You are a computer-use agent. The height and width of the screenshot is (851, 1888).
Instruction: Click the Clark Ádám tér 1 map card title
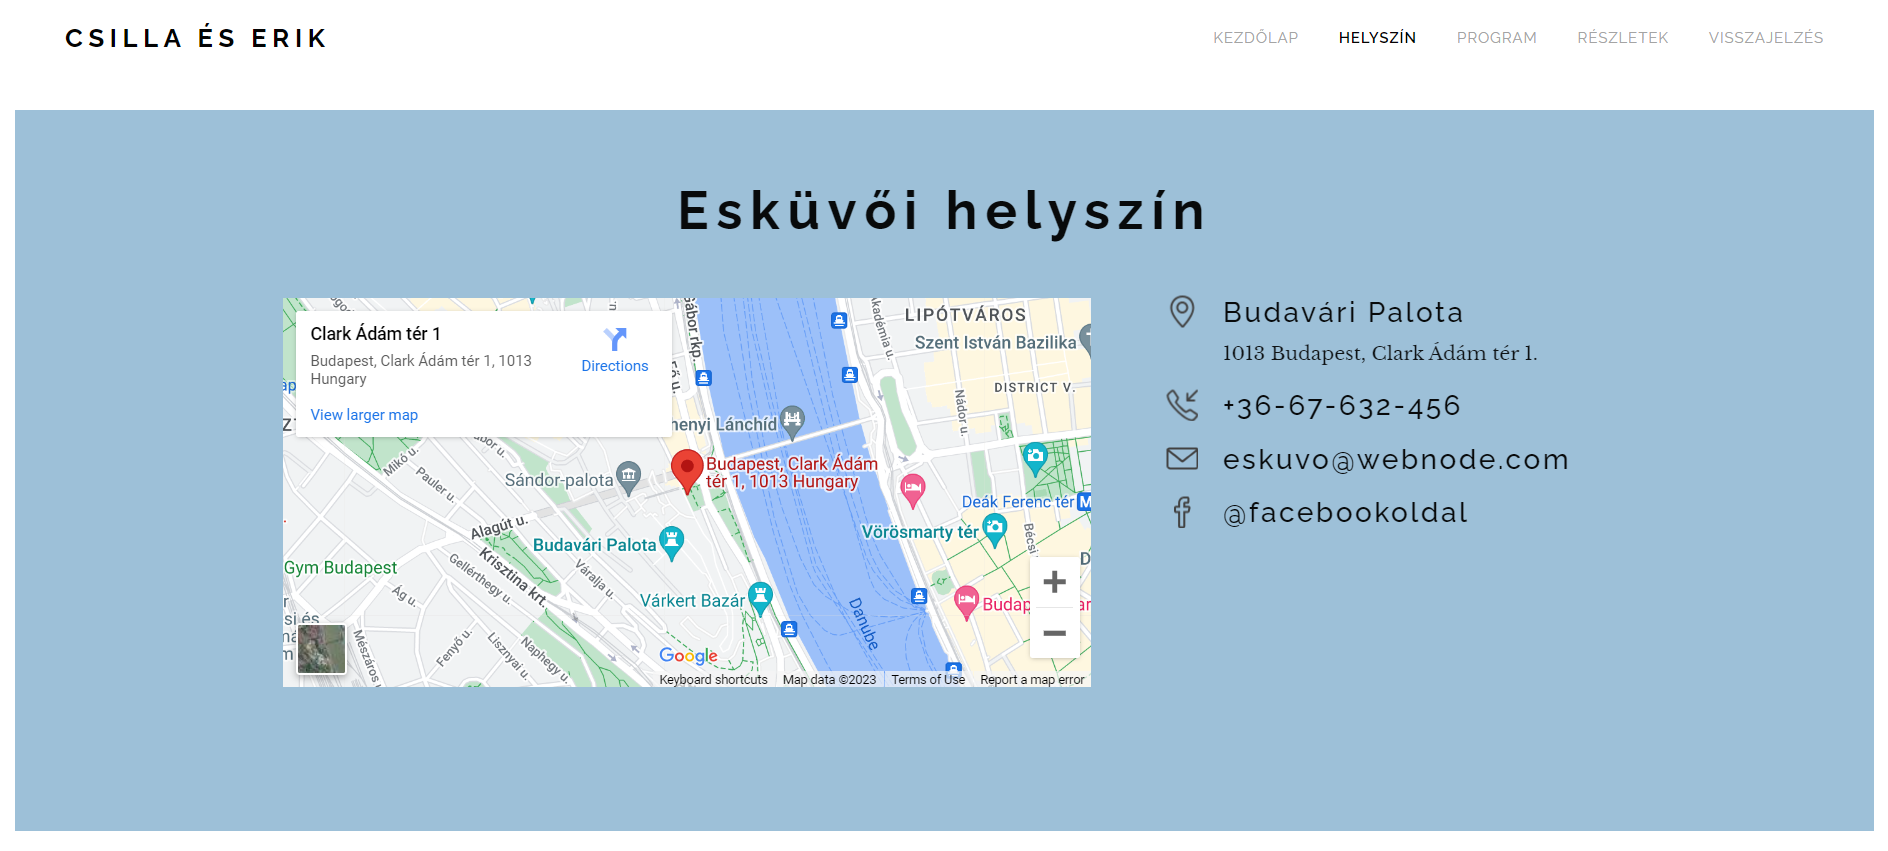375,334
